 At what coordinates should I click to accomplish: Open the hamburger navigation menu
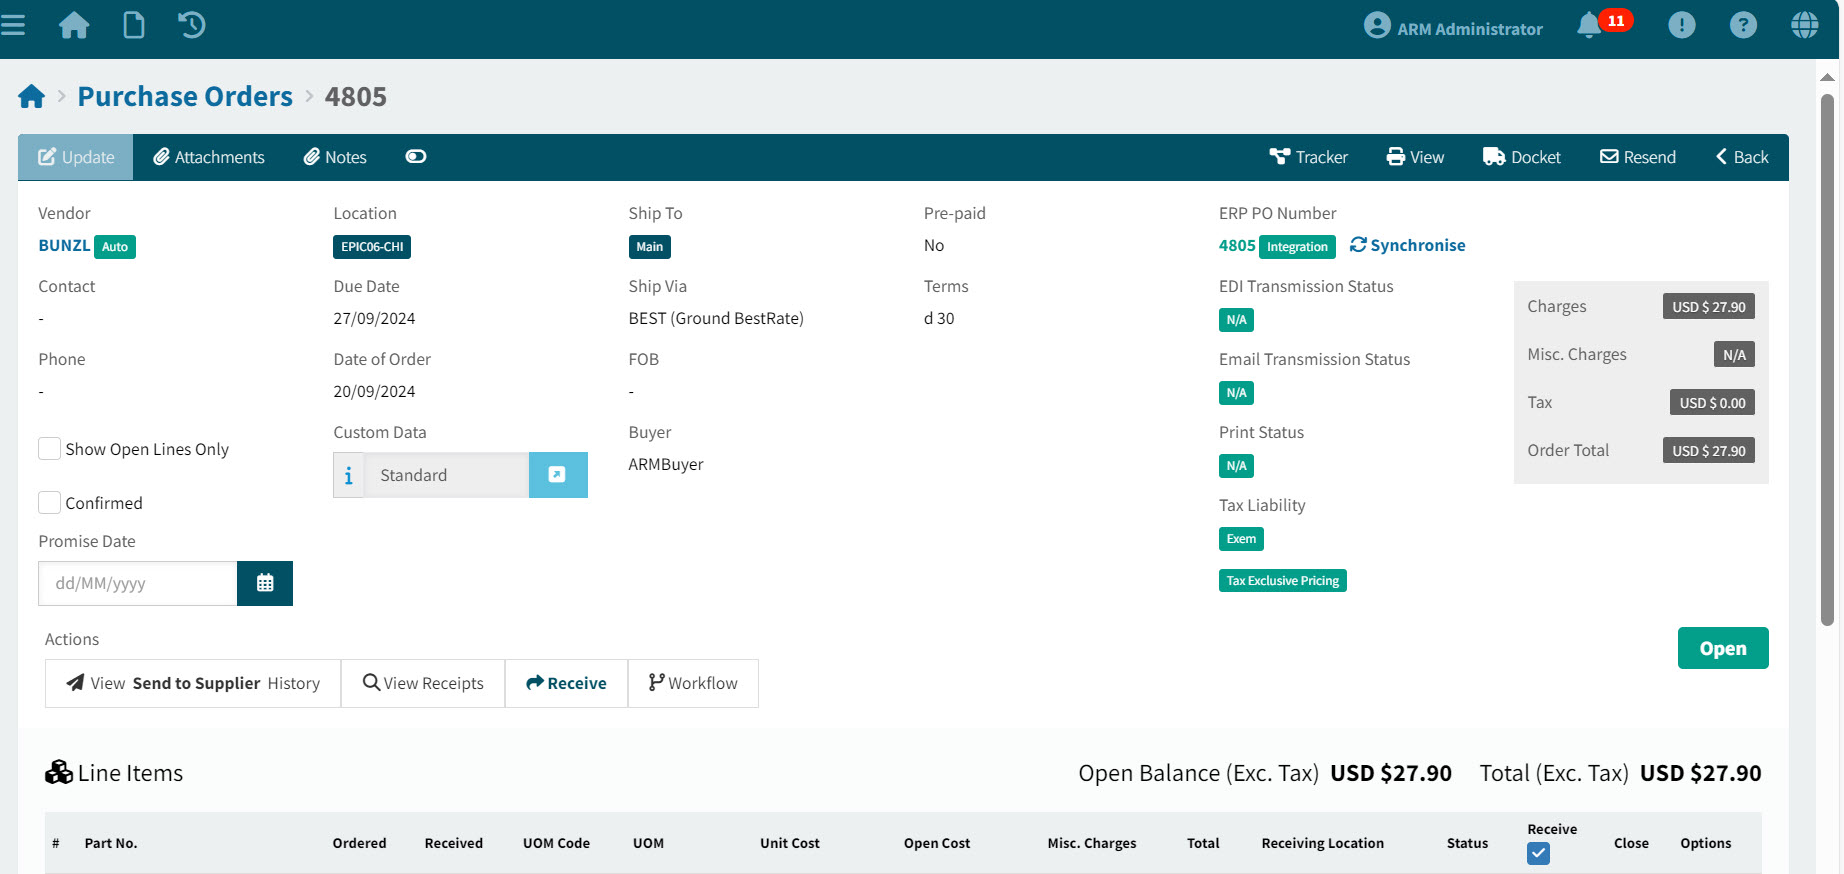(13, 24)
